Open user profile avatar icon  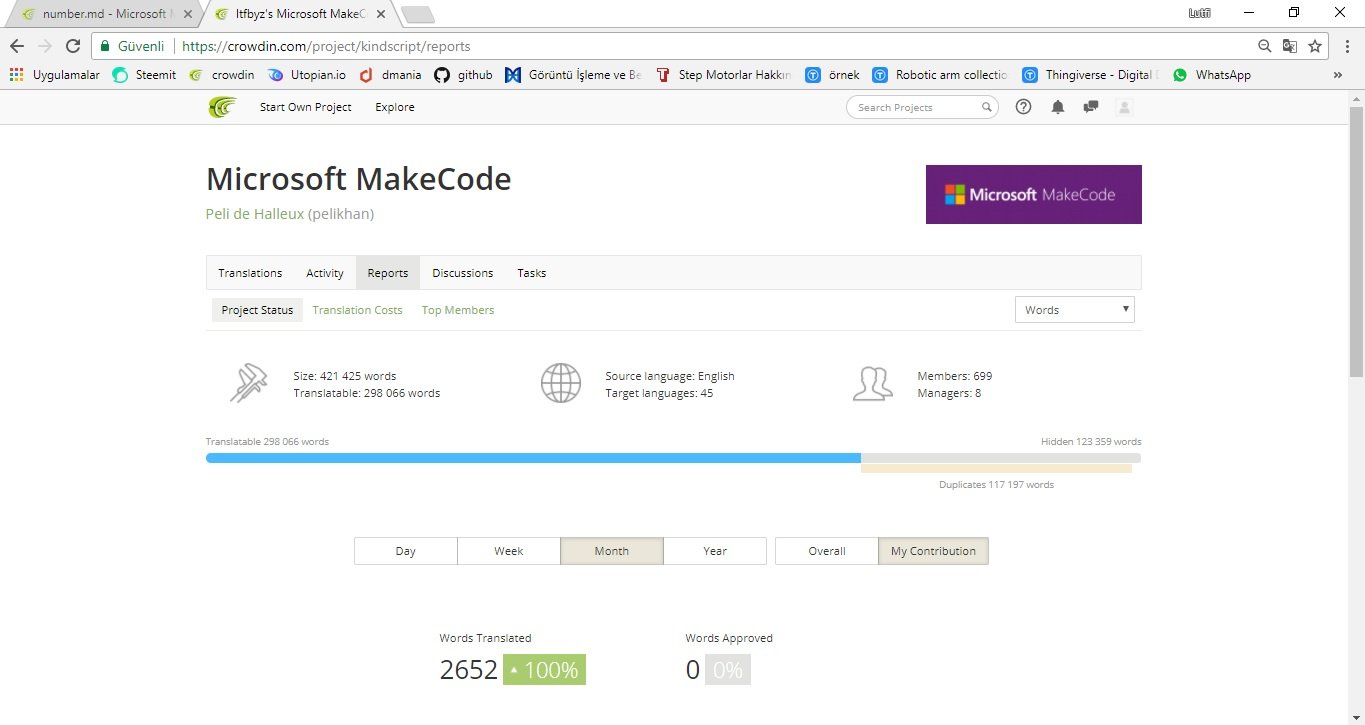[x=1124, y=107]
